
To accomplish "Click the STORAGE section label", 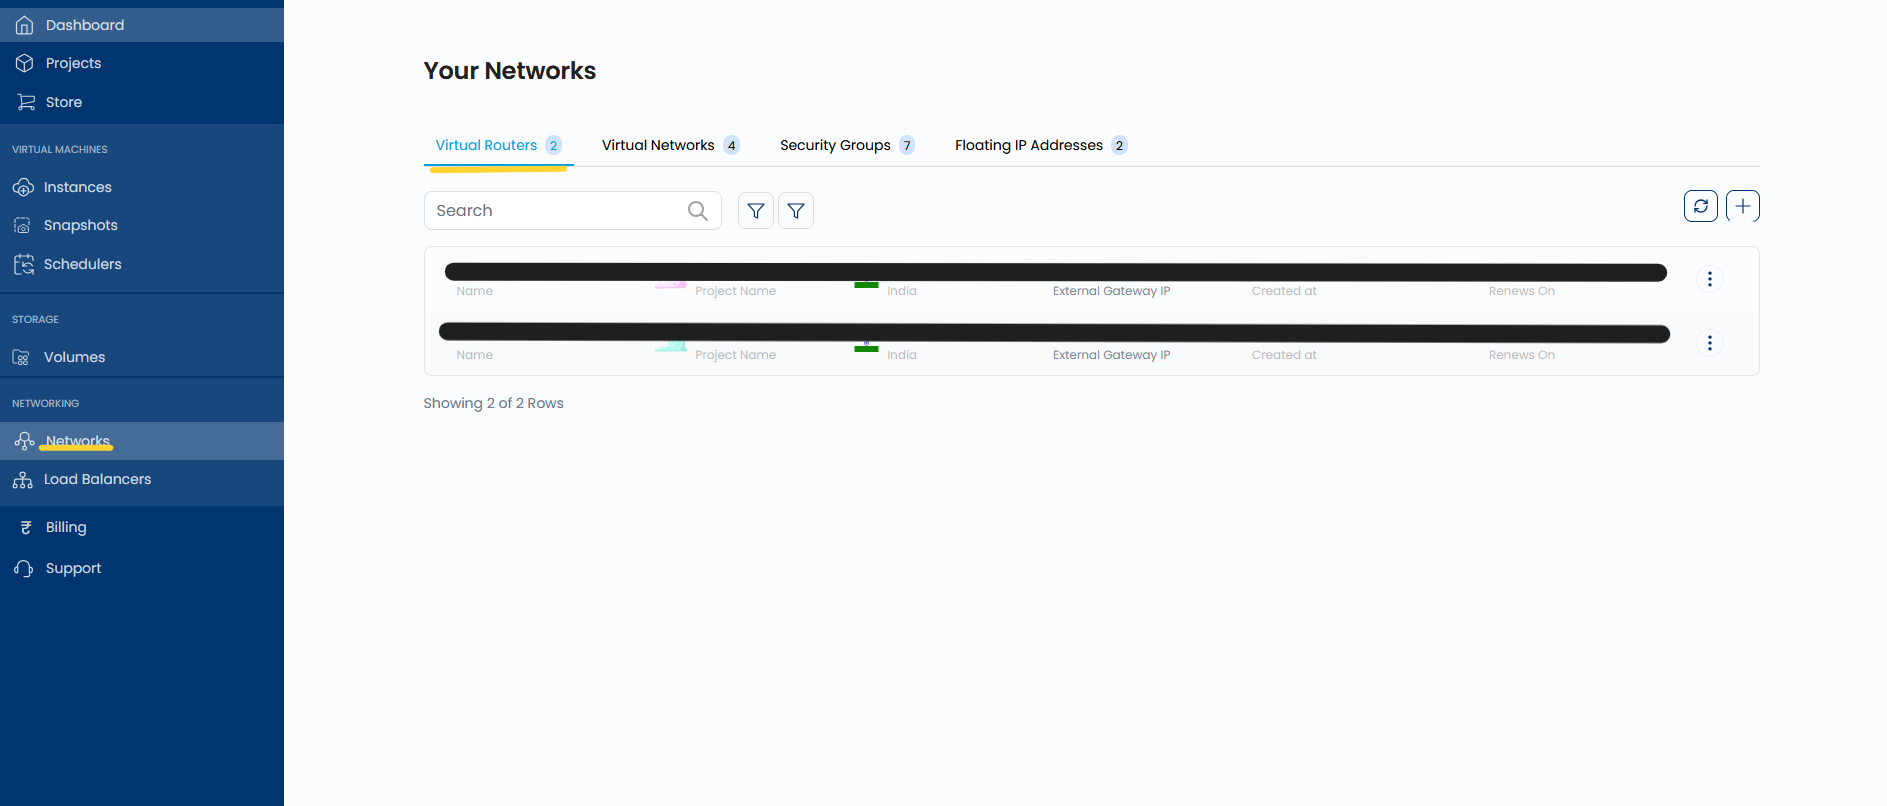I will tap(35, 319).
